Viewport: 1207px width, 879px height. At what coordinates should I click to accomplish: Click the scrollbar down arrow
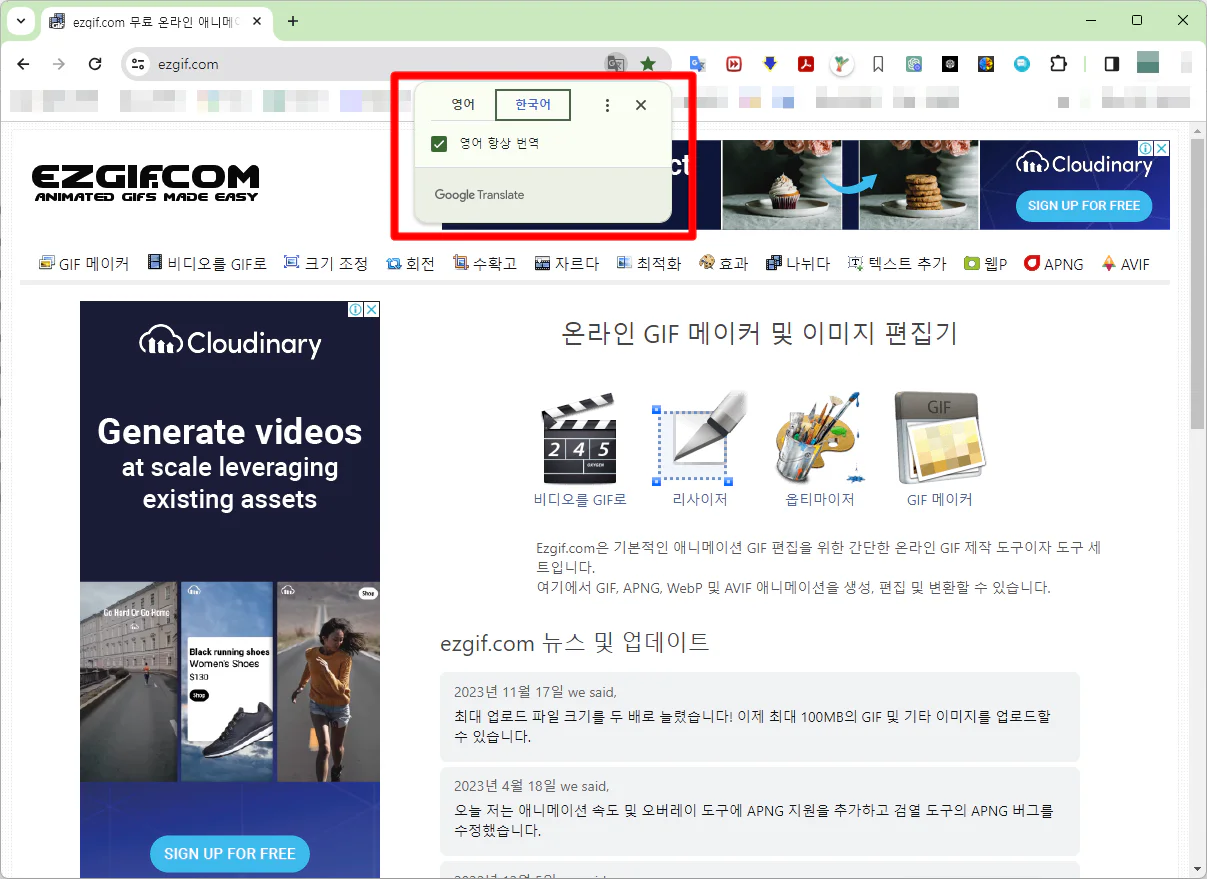(1197, 868)
